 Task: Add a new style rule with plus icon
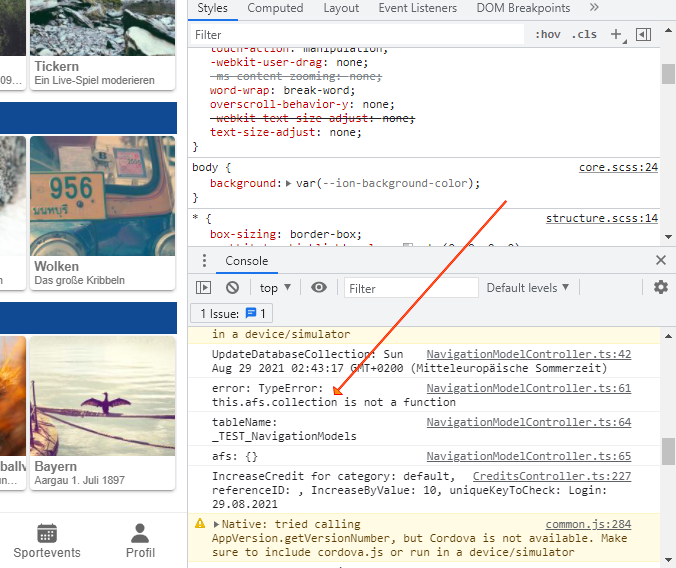617,35
